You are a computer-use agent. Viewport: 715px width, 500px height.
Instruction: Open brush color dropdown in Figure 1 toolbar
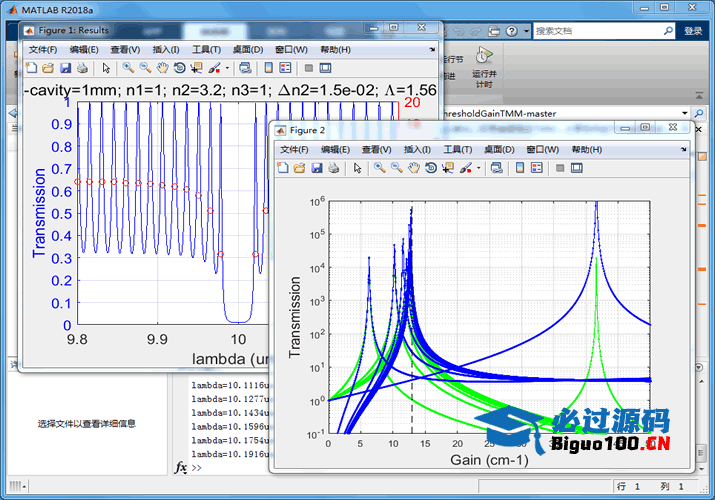pos(227,68)
